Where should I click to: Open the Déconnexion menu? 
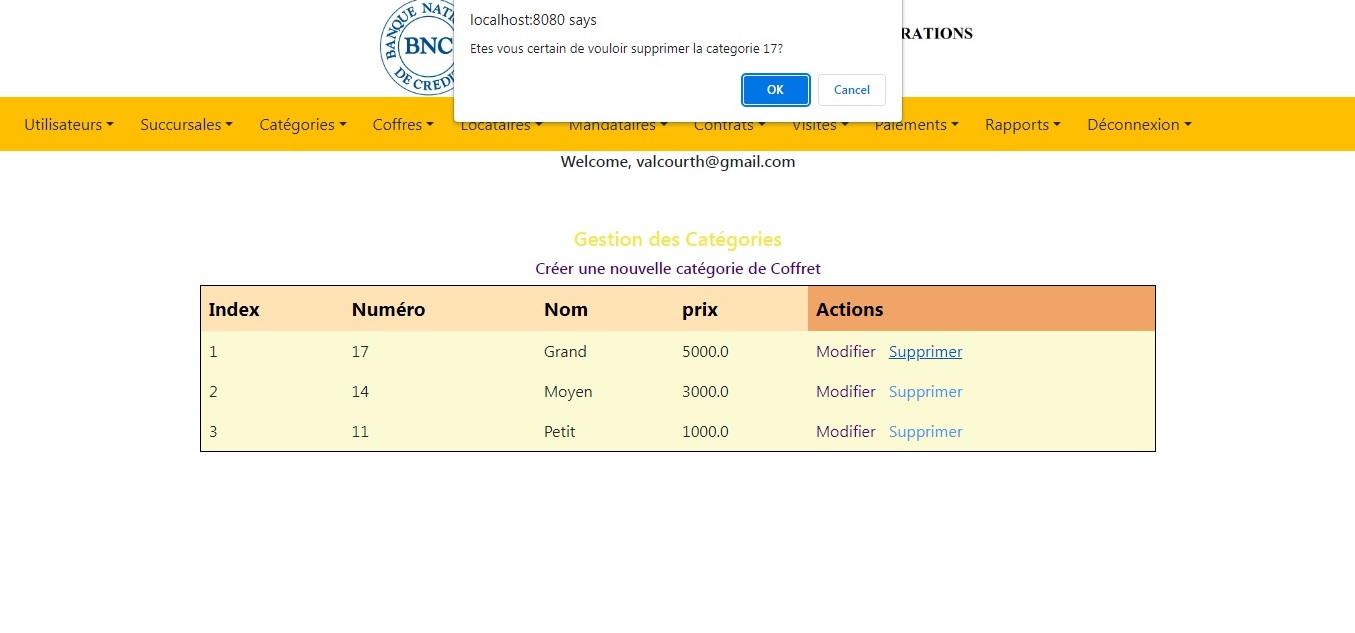point(1139,125)
